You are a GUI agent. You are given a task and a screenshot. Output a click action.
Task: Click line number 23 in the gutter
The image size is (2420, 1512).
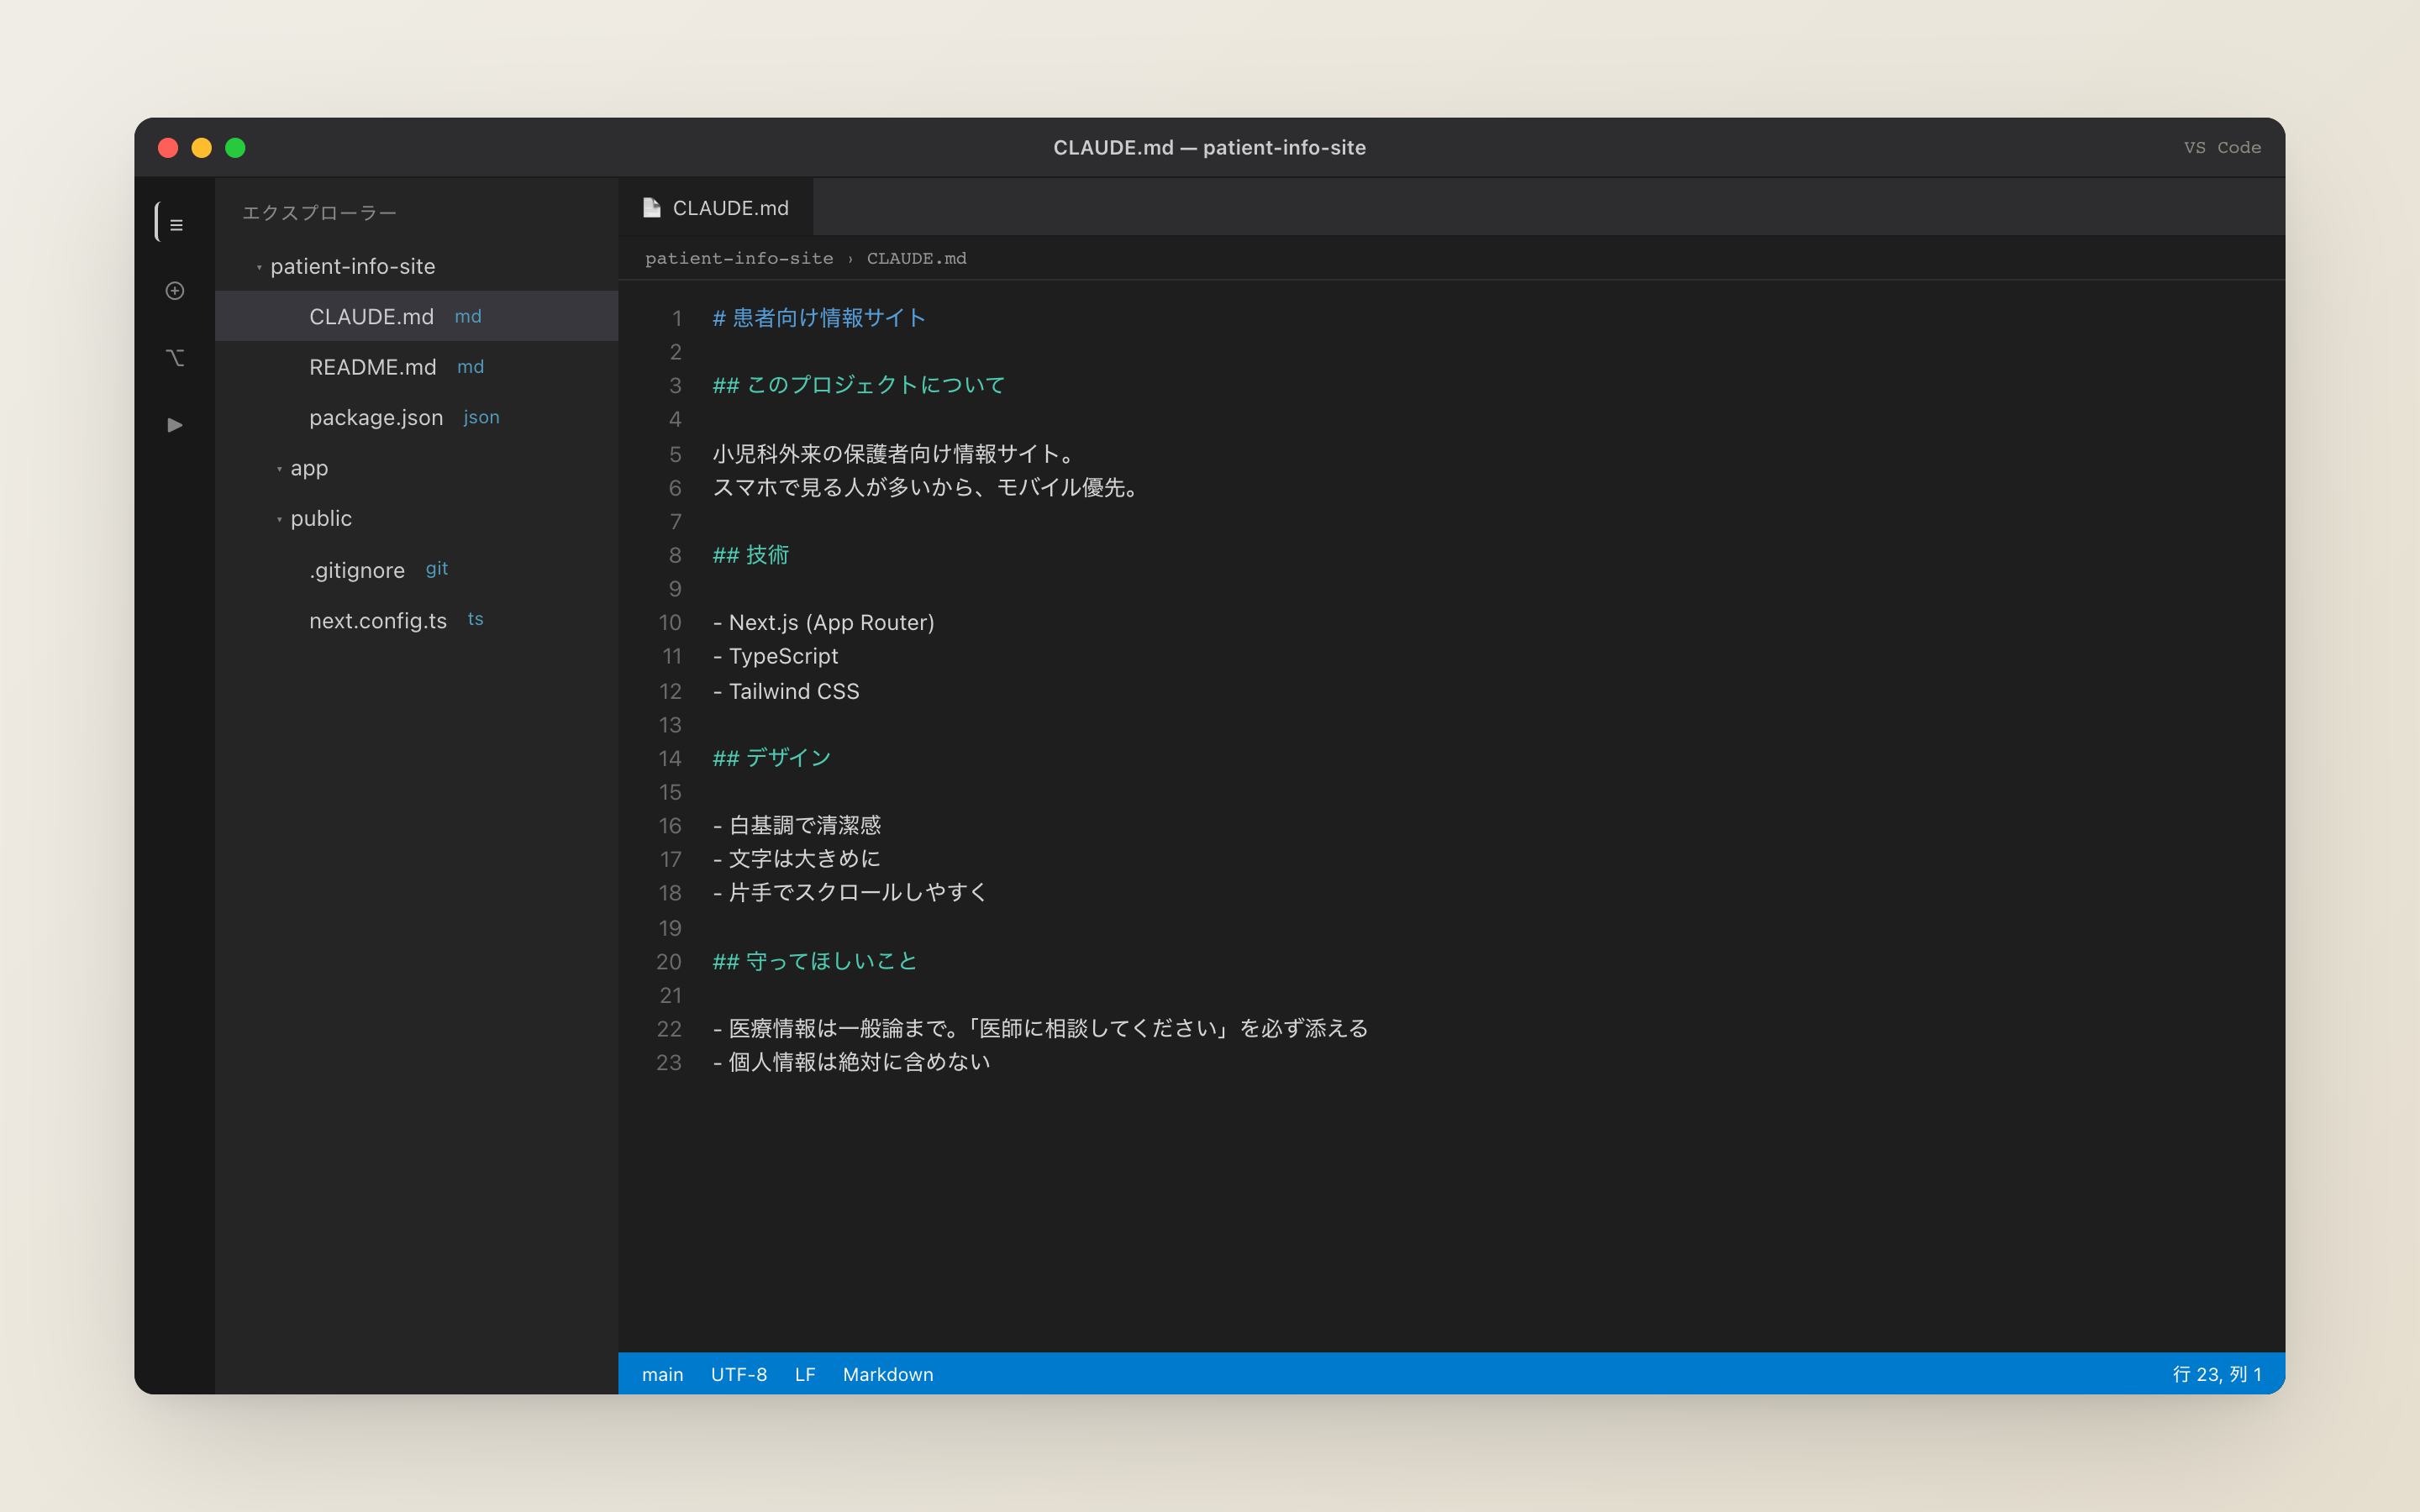click(669, 1063)
